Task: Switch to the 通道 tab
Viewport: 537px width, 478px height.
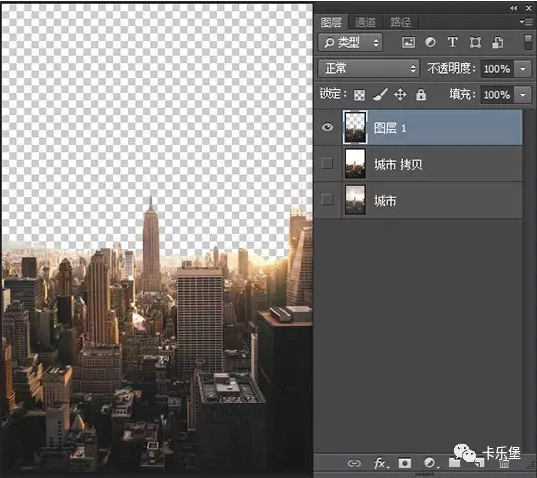Action: pos(365,22)
